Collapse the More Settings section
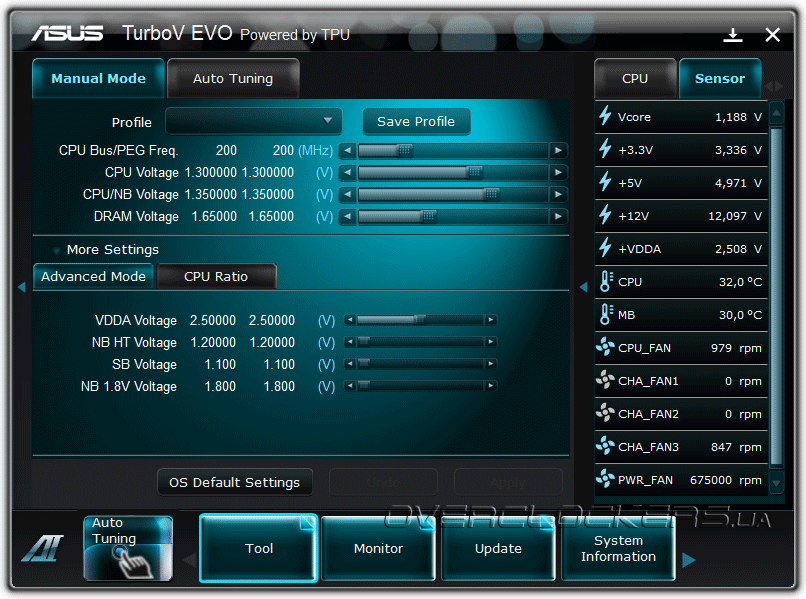Image resolution: width=806 pixels, height=599 pixels. (x=57, y=250)
